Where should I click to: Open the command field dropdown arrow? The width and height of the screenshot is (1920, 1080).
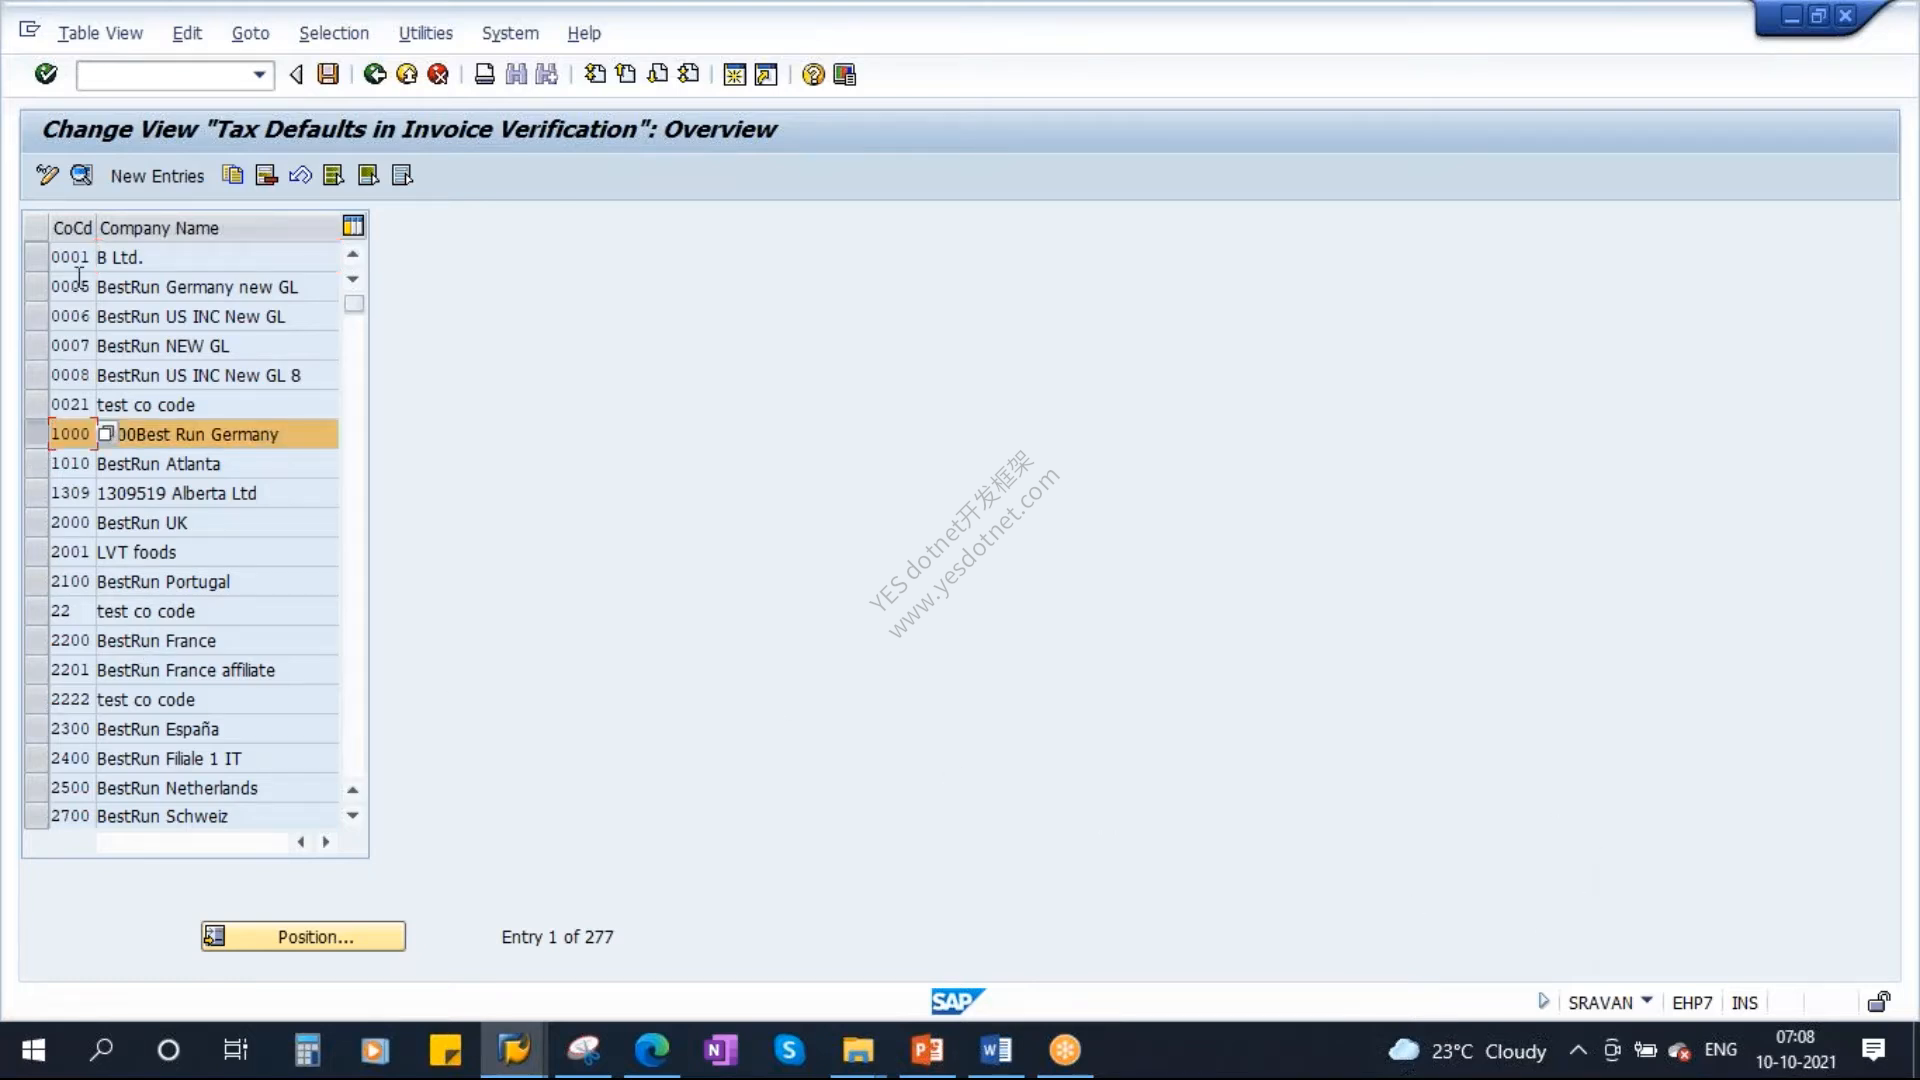[x=259, y=75]
